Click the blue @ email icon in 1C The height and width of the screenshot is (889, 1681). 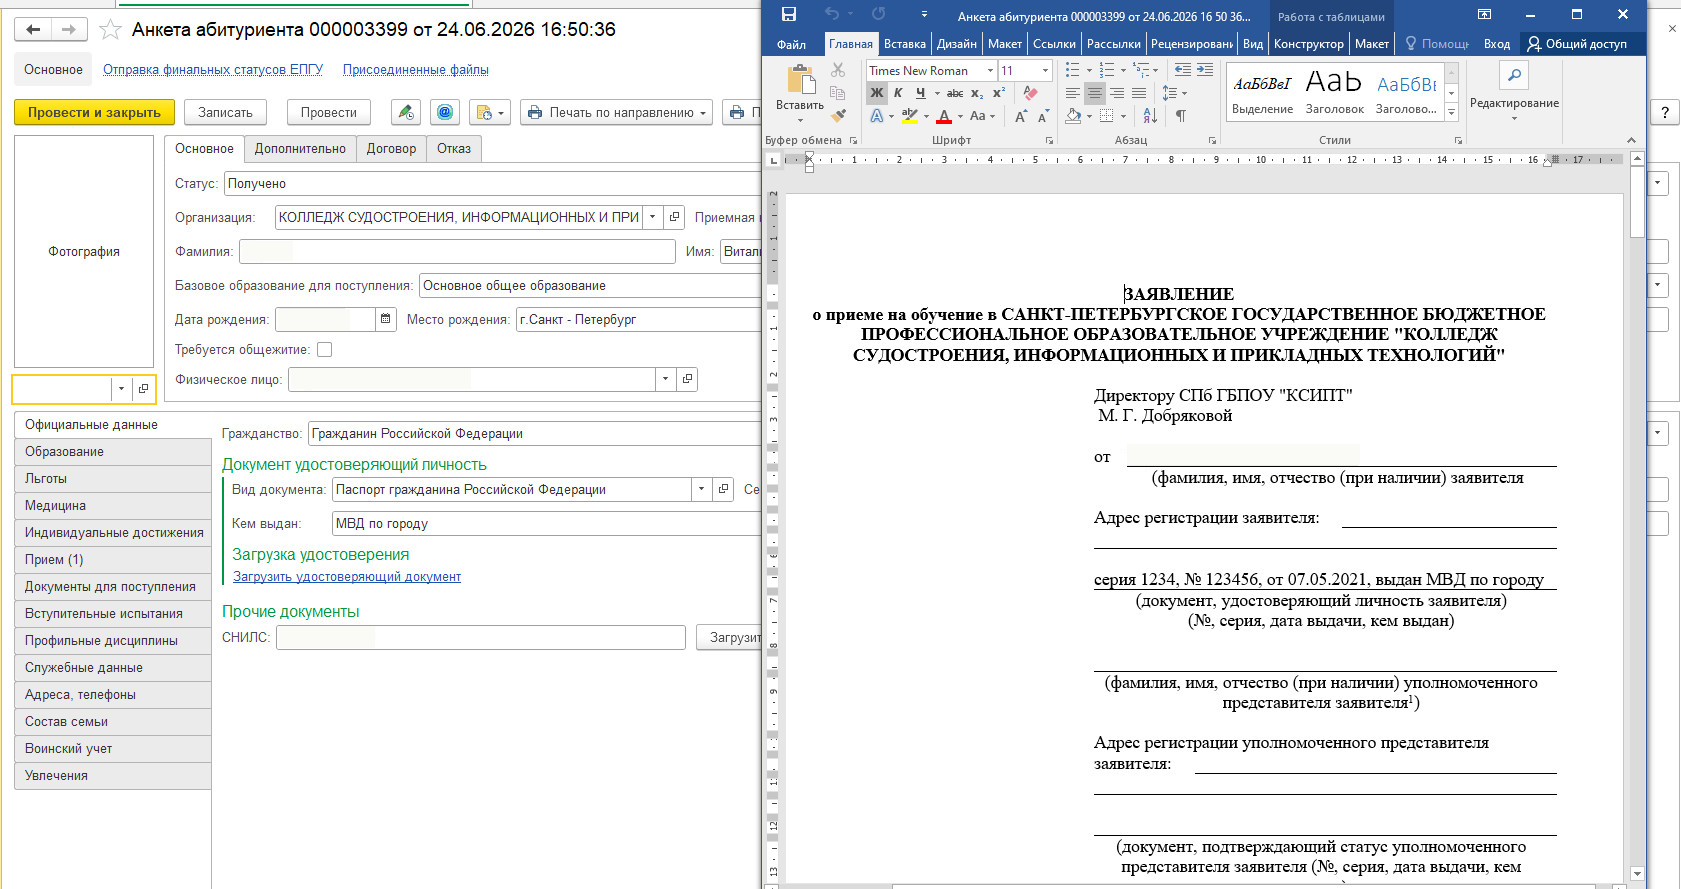tap(445, 113)
